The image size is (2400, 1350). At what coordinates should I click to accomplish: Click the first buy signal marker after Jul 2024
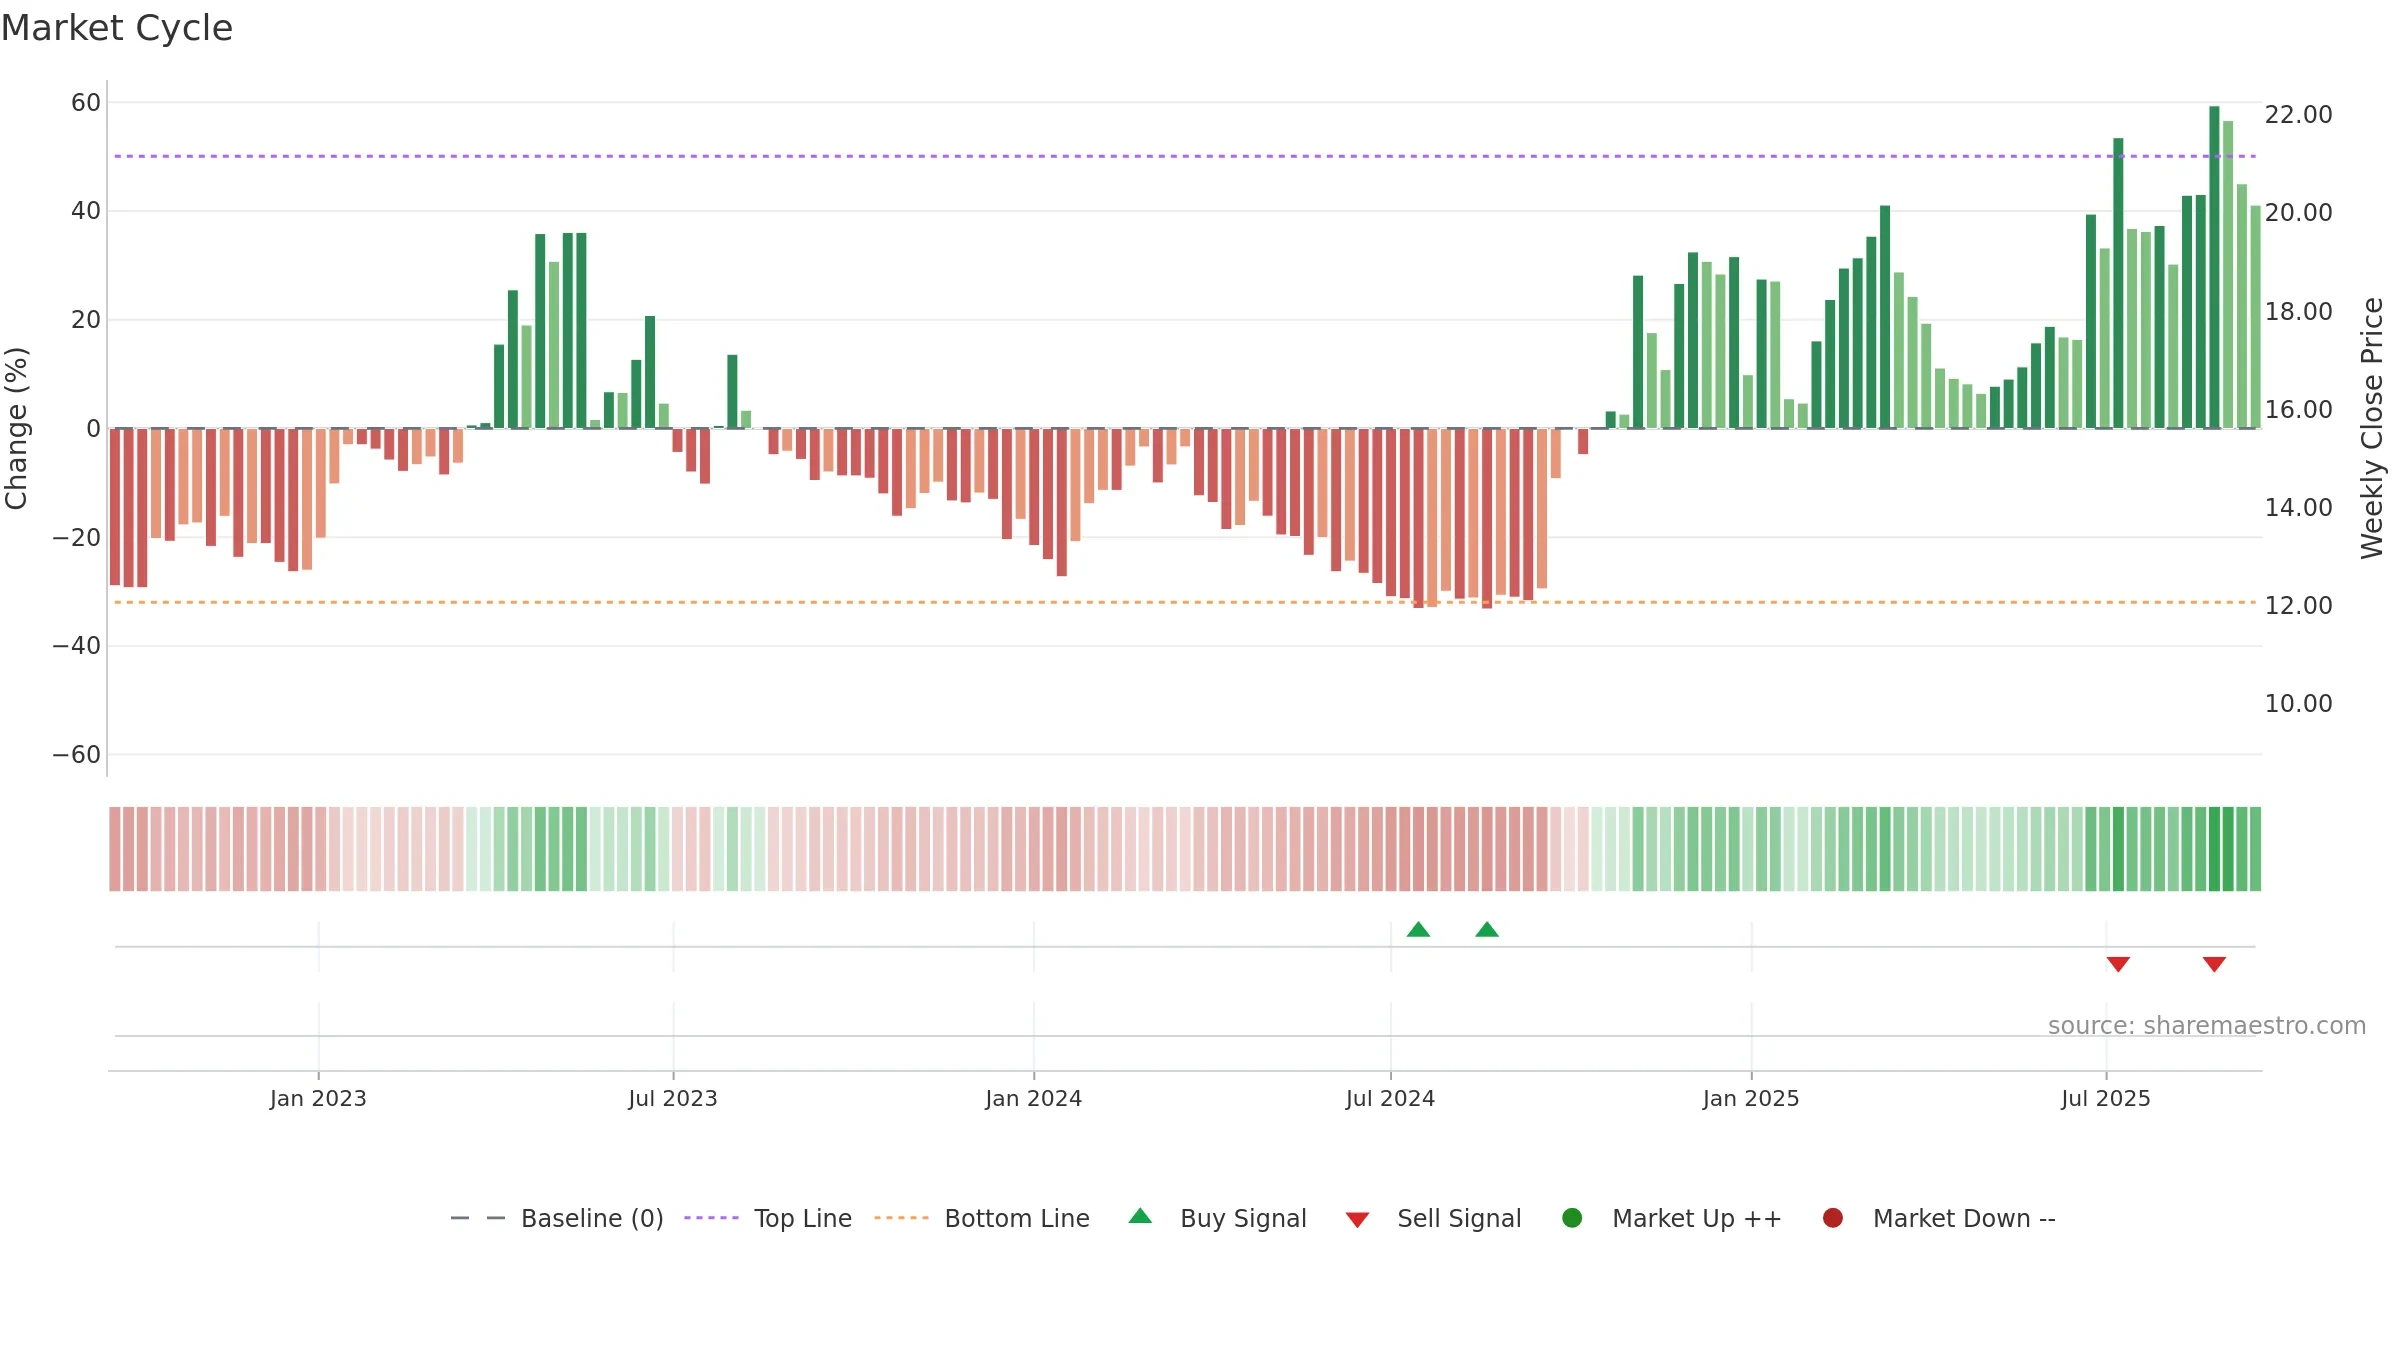1418,929
